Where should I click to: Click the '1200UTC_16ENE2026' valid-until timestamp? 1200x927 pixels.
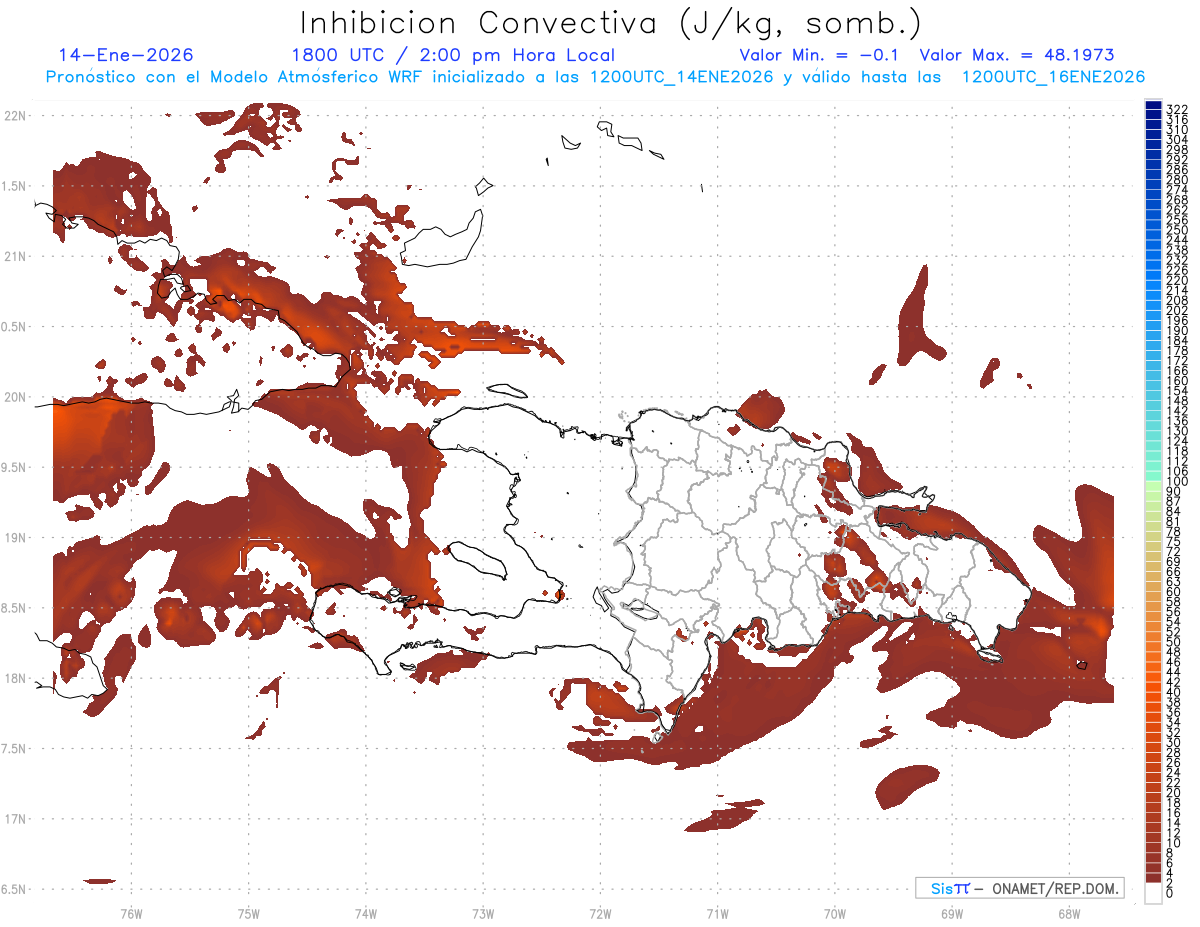pyautogui.click(x=1053, y=77)
